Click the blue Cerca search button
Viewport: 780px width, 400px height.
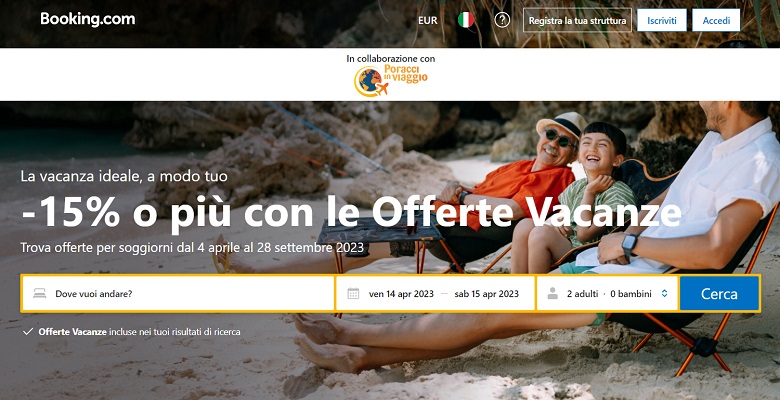(x=719, y=294)
